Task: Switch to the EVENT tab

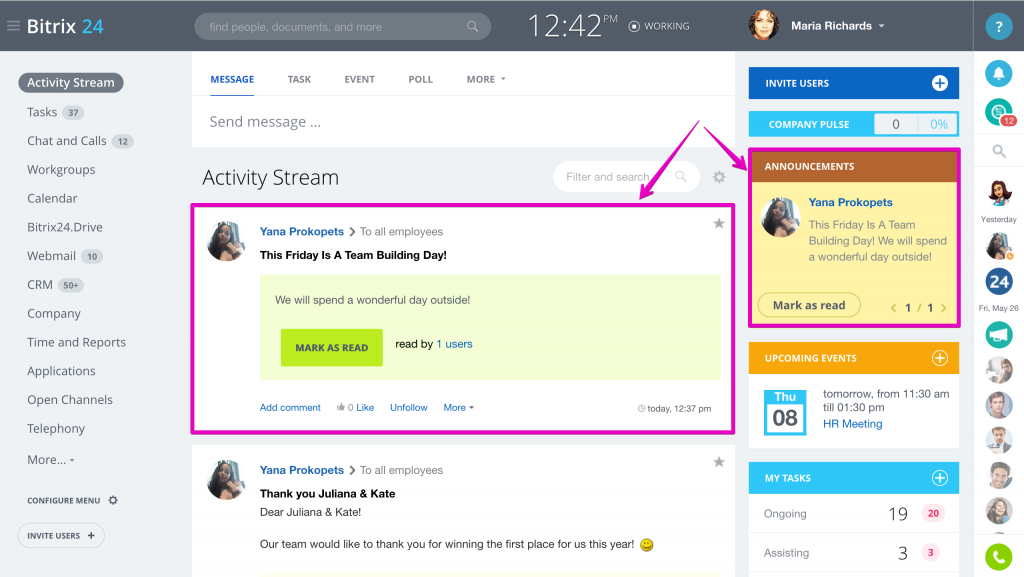Action: pos(359,79)
